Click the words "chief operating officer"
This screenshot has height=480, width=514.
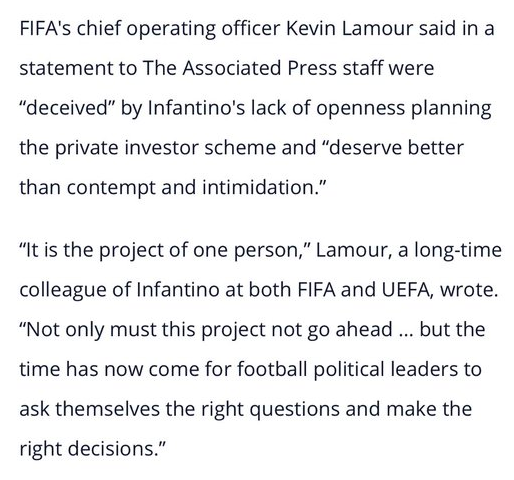click(x=178, y=29)
